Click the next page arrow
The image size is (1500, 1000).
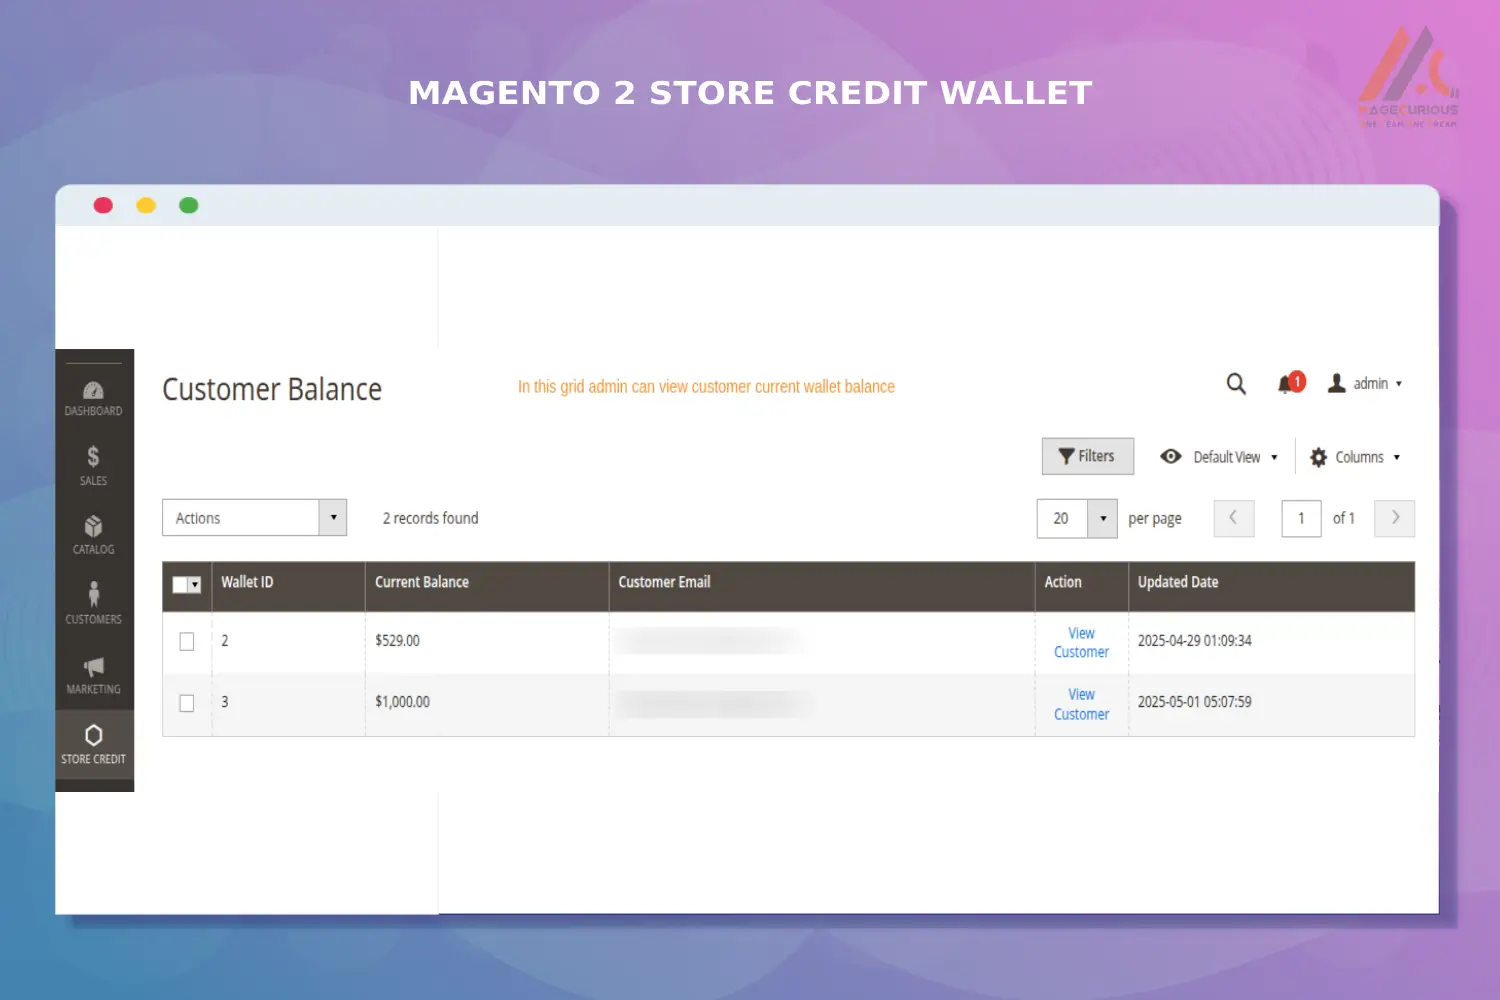click(1394, 518)
